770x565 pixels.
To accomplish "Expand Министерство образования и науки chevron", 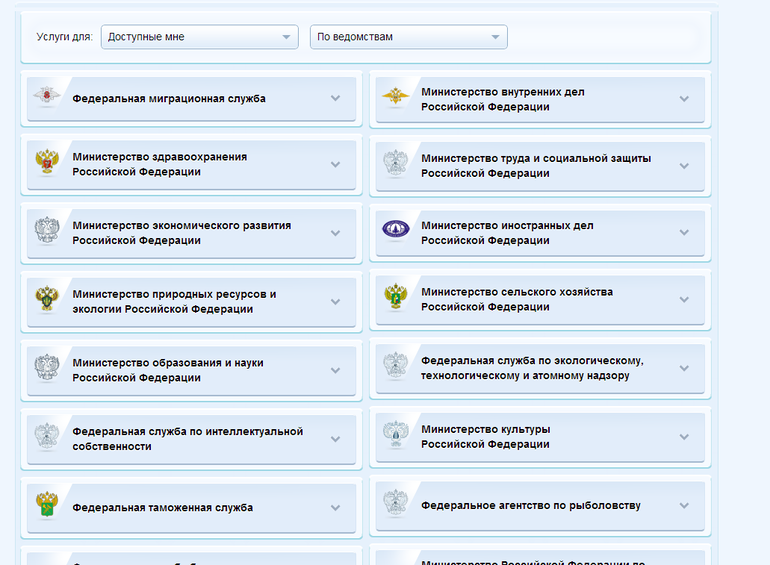I will 335,371.
